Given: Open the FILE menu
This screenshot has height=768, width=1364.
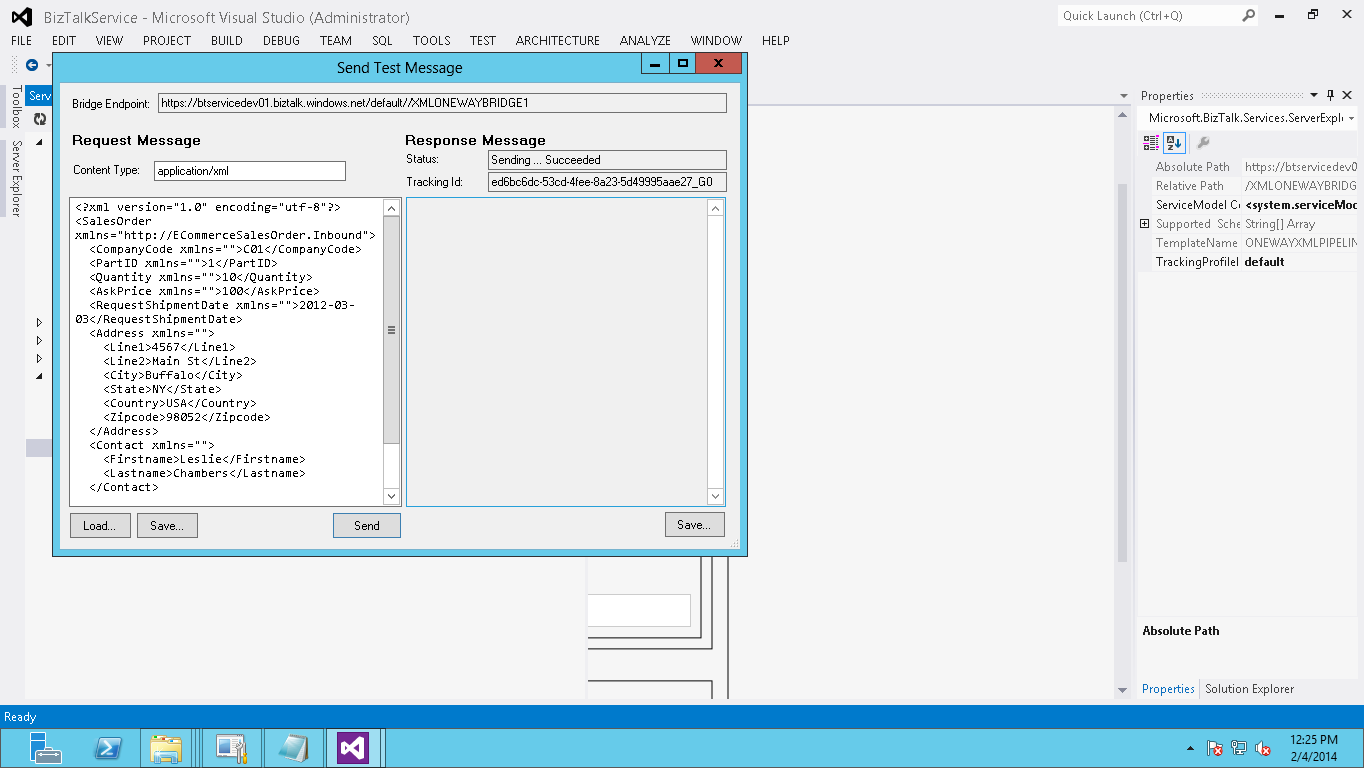Looking at the screenshot, I should pos(22,41).
